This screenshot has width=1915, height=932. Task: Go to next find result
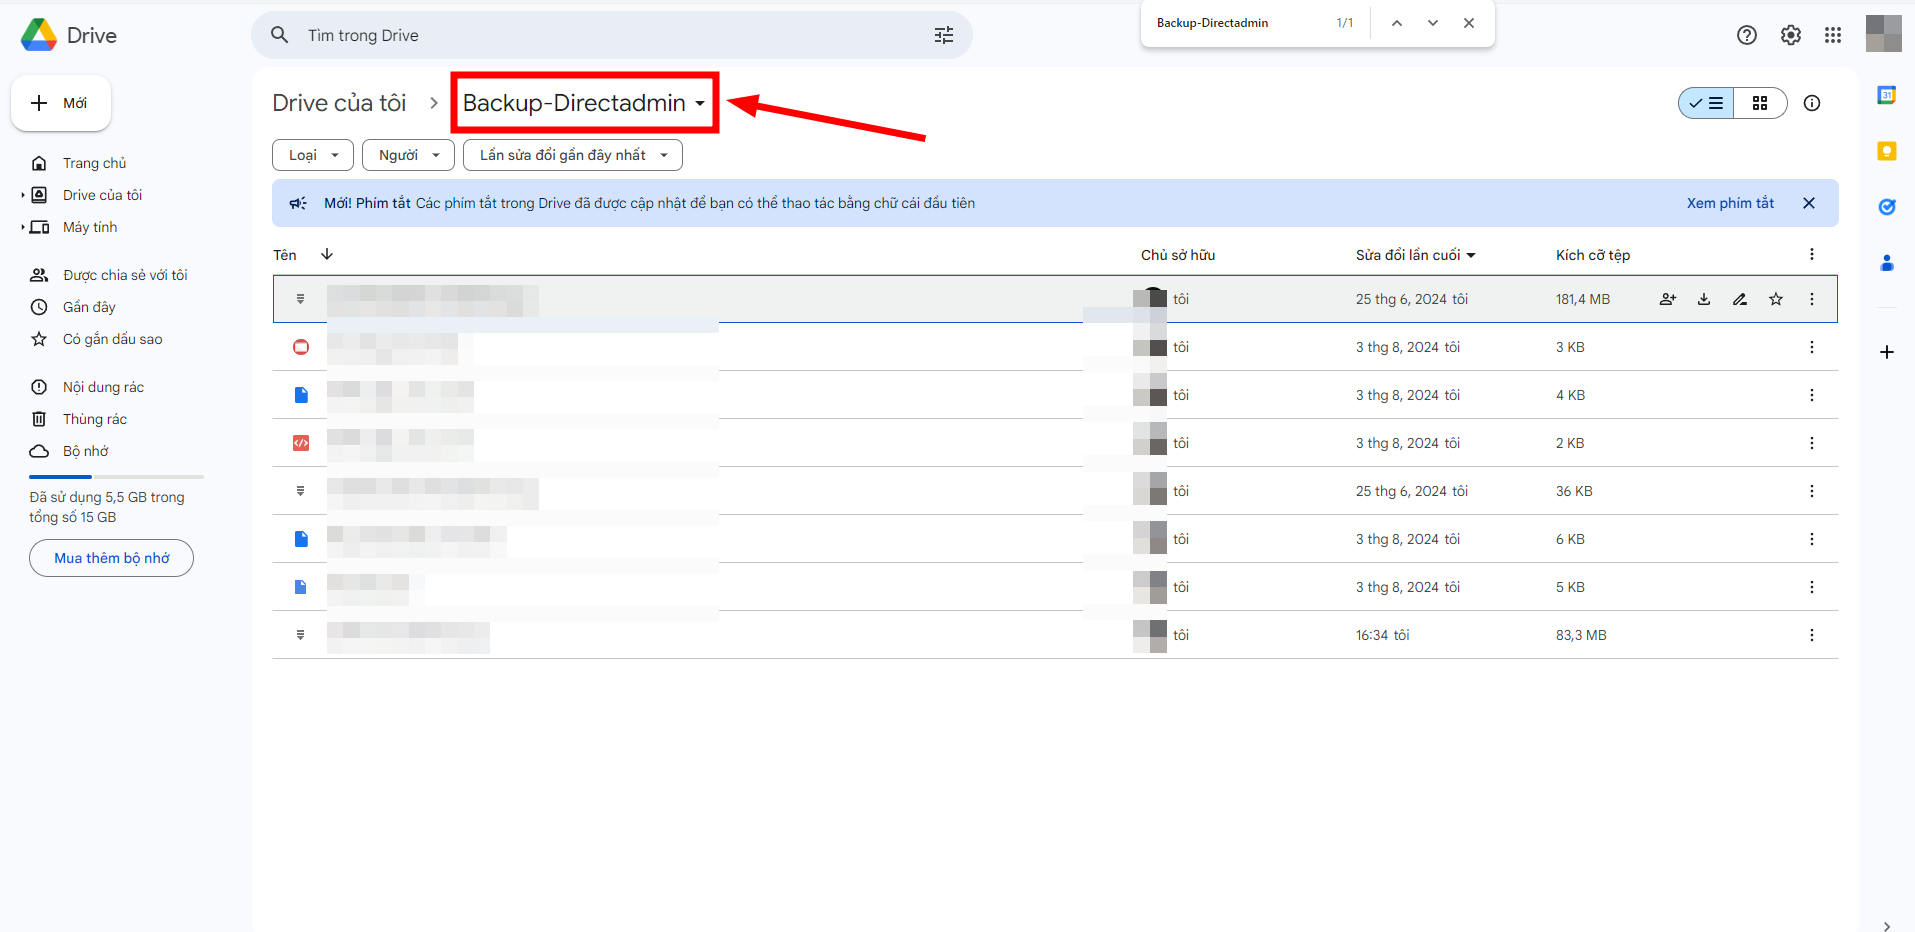click(x=1433, y=23)
